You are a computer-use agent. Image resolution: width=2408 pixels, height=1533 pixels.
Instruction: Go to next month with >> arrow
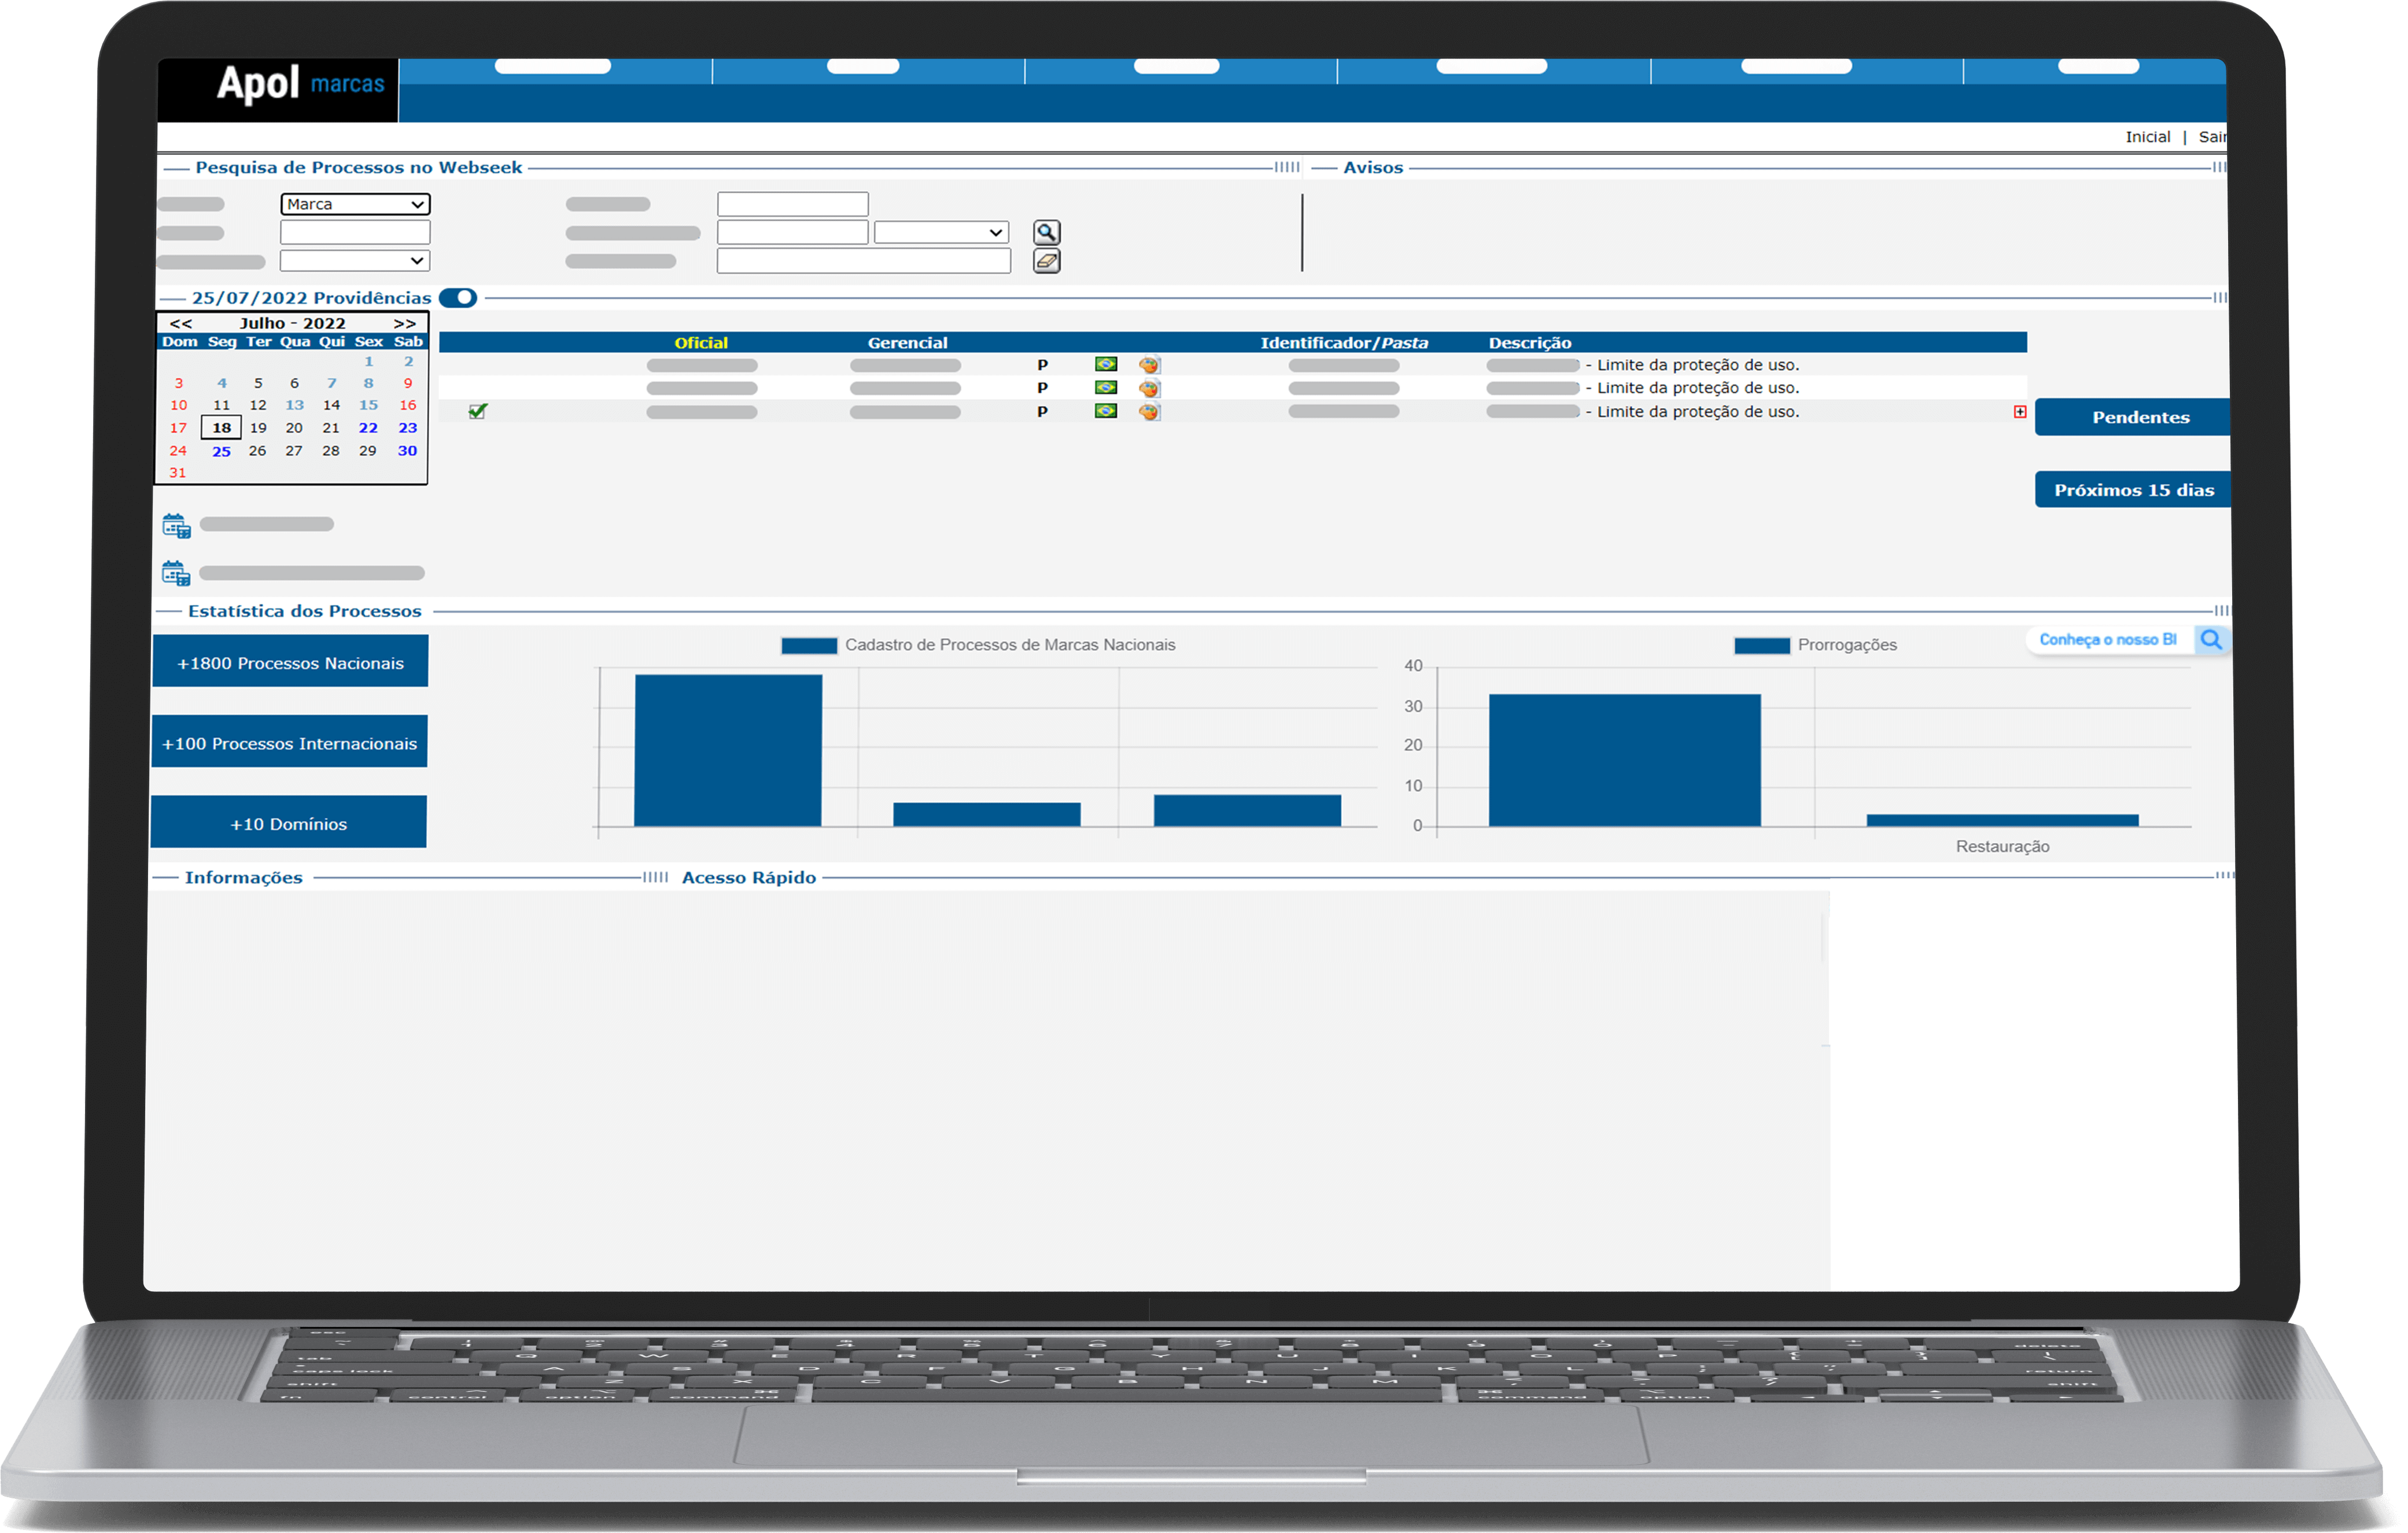(x=404, y=323)
